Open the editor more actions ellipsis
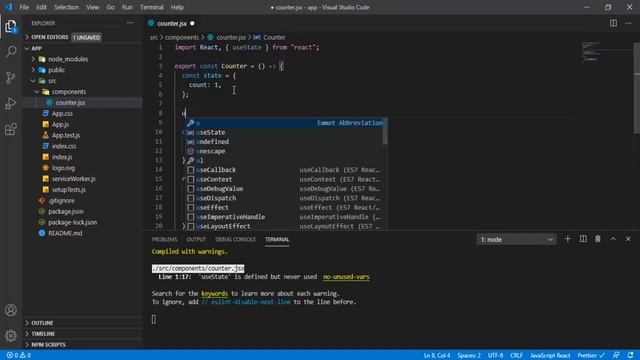Image resolution: width=640 pixels, height=360 pixels. pos(628,23)
